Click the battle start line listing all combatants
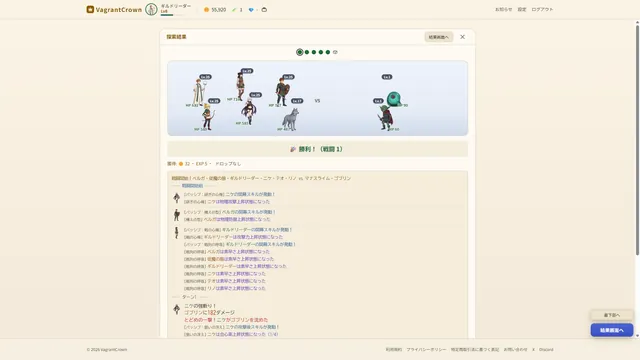This screenshot has width=640, height=360. coord(261,178)
